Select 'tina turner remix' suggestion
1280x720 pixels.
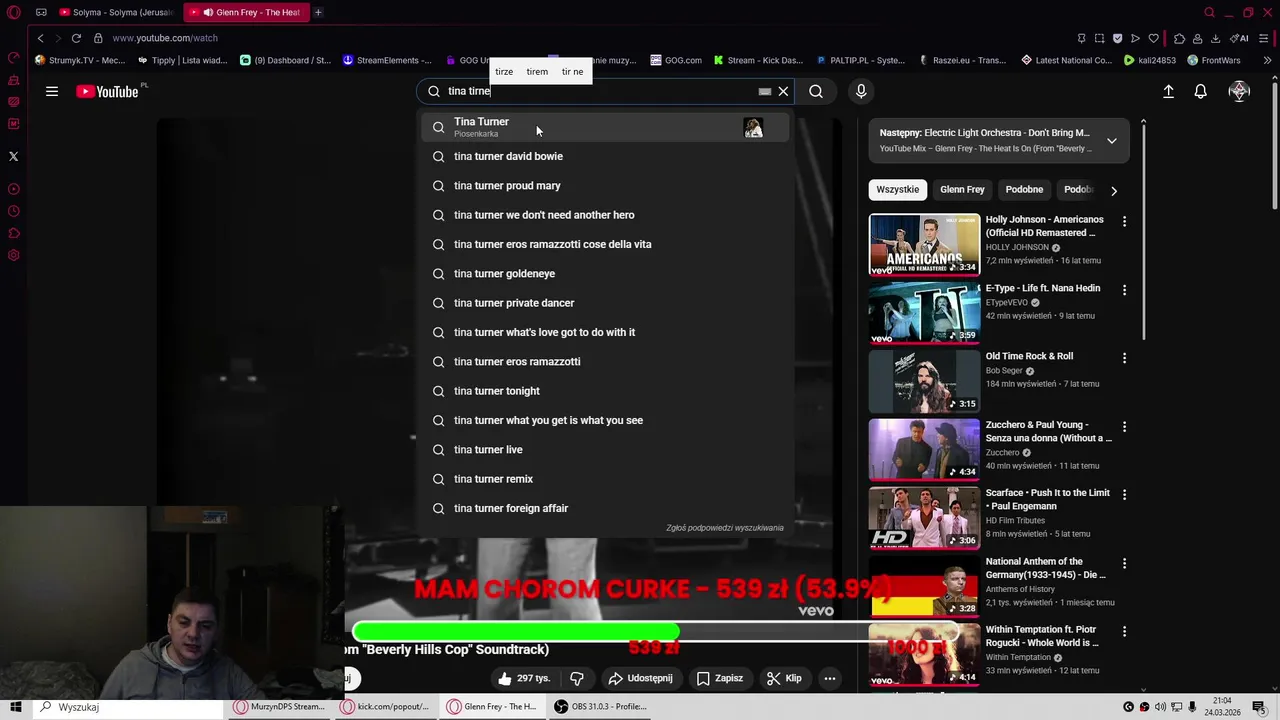[605, 479]
